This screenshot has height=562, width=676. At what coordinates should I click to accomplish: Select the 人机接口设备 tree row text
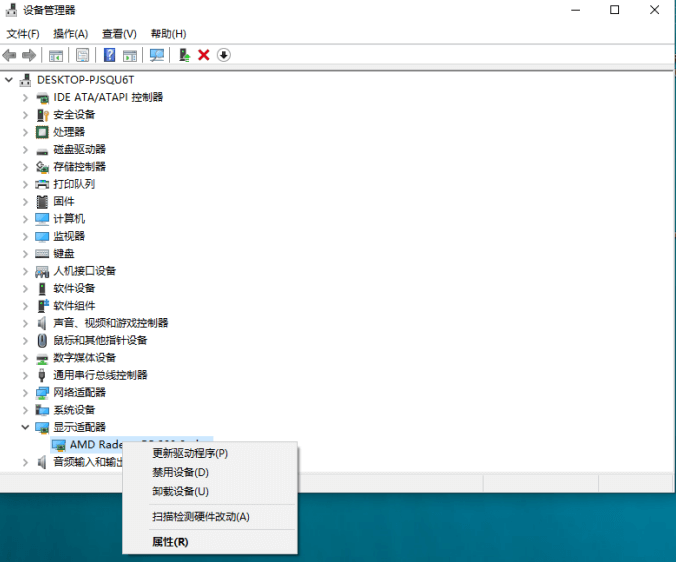pos(84,271)
